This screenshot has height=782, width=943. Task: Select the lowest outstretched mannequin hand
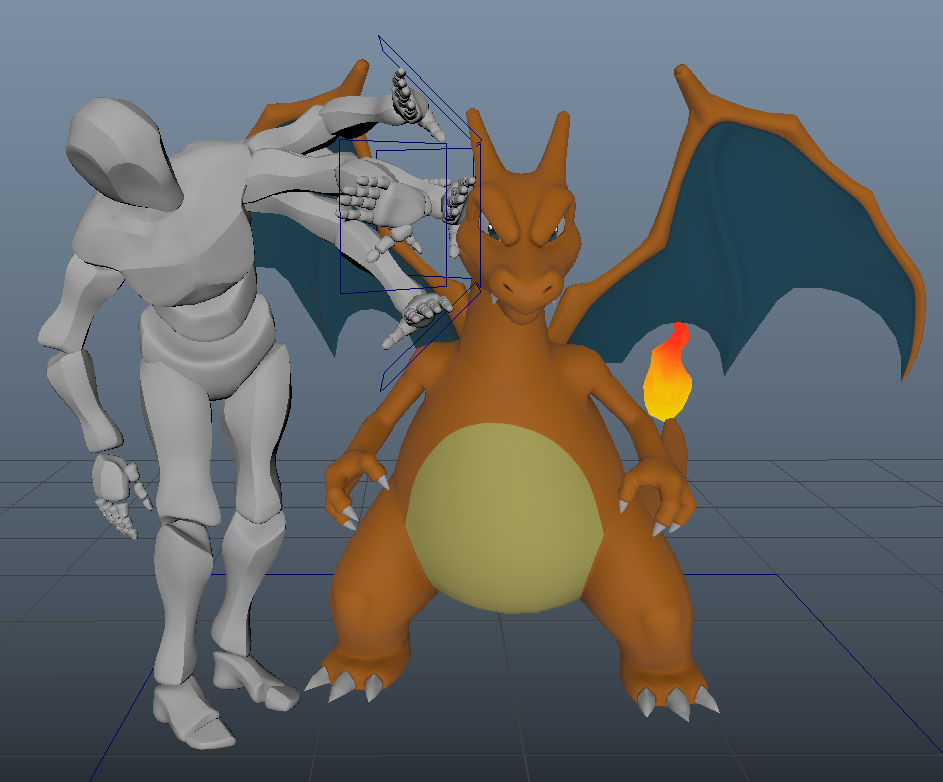[418, 314]
